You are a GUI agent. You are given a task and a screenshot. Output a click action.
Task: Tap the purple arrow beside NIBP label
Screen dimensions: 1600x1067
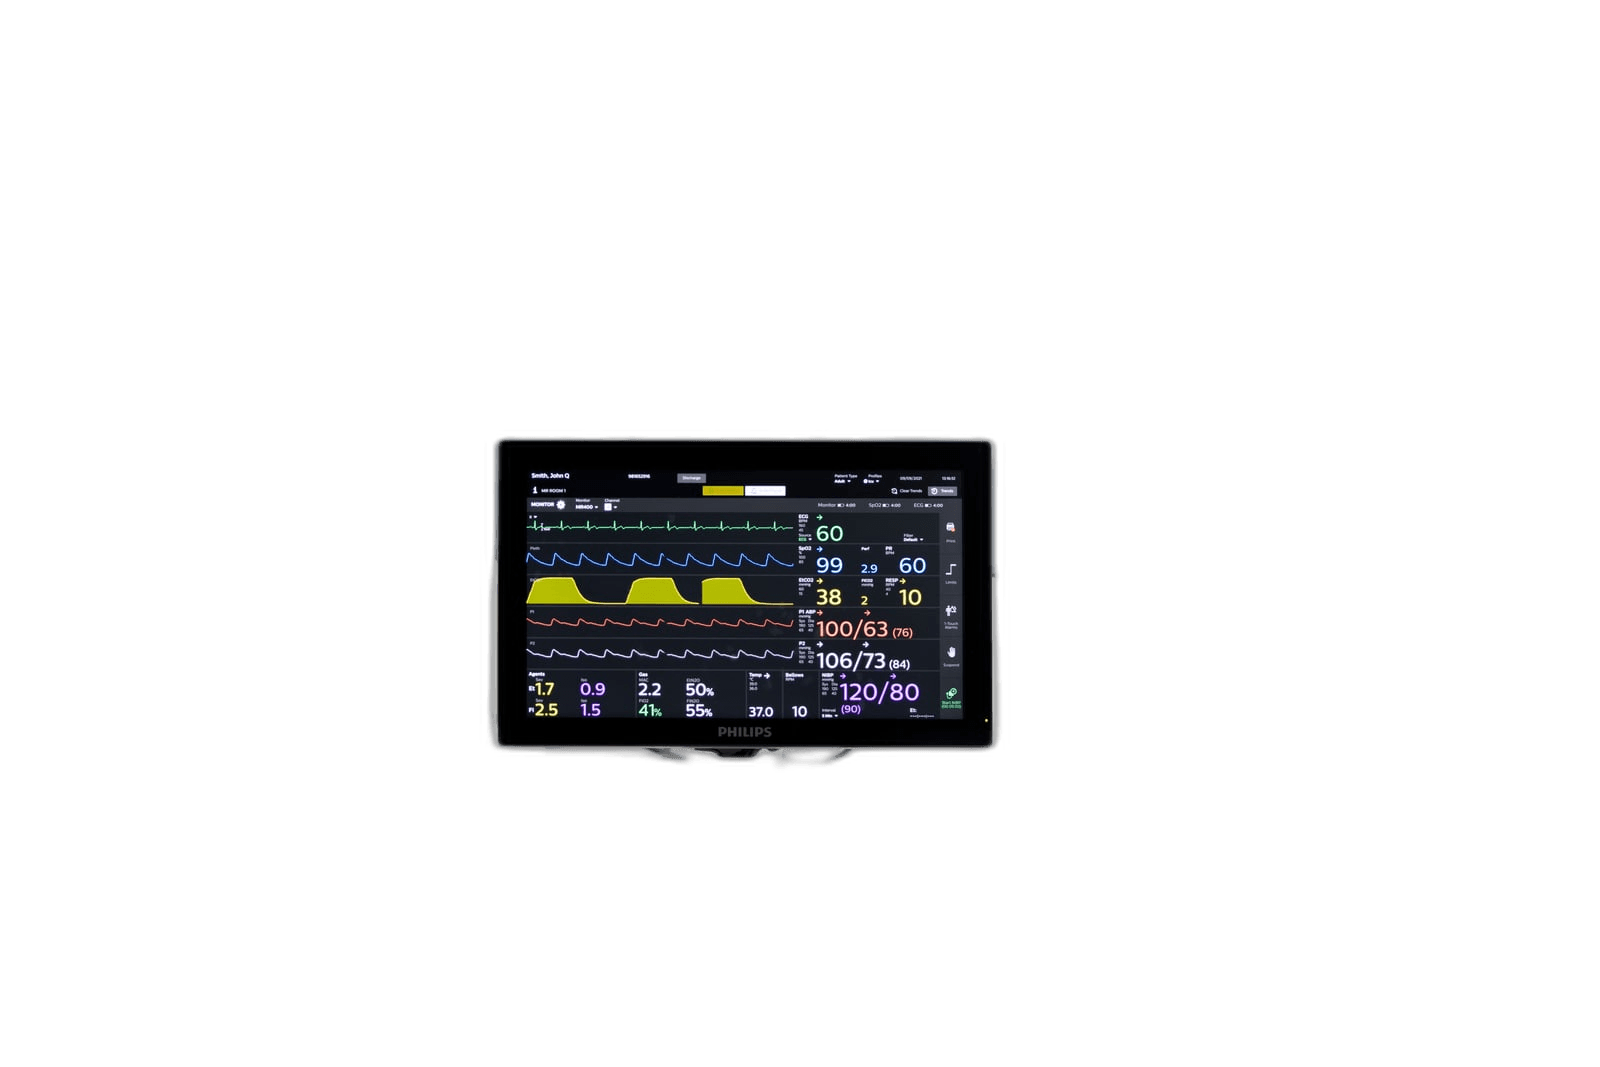[843, 676]
